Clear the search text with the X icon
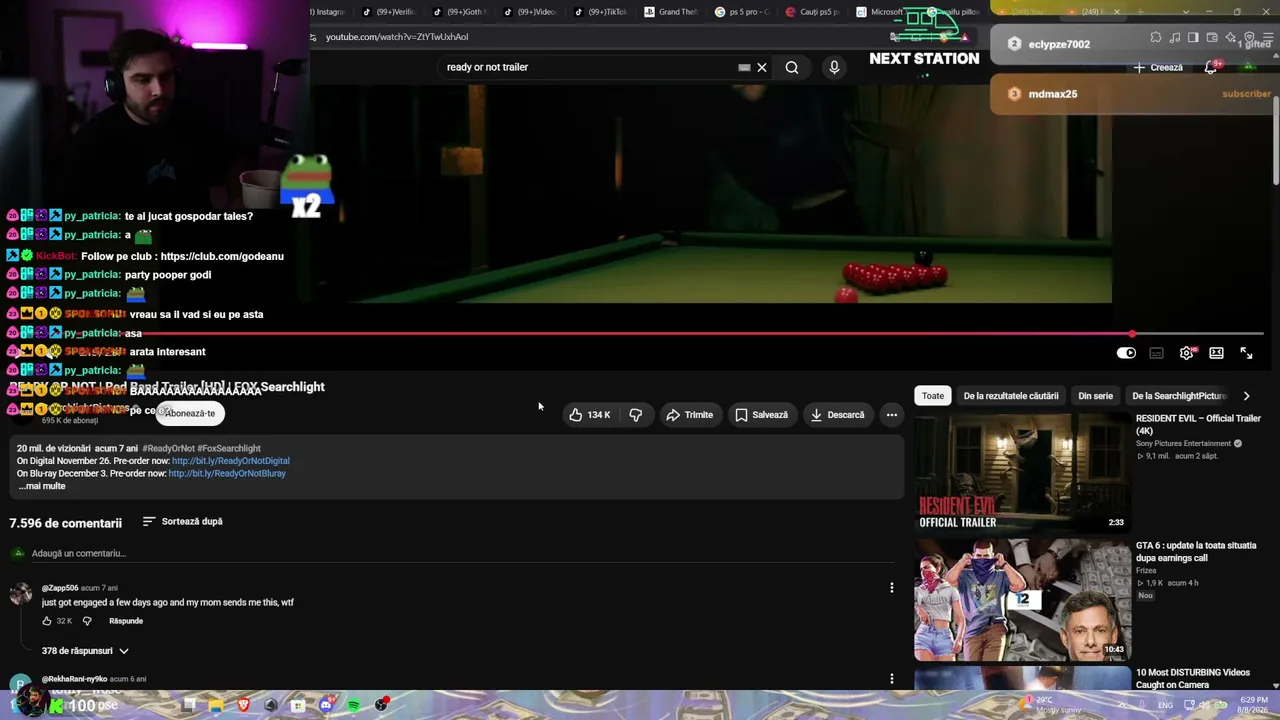 pyautogui.click(x=762, y=67)
